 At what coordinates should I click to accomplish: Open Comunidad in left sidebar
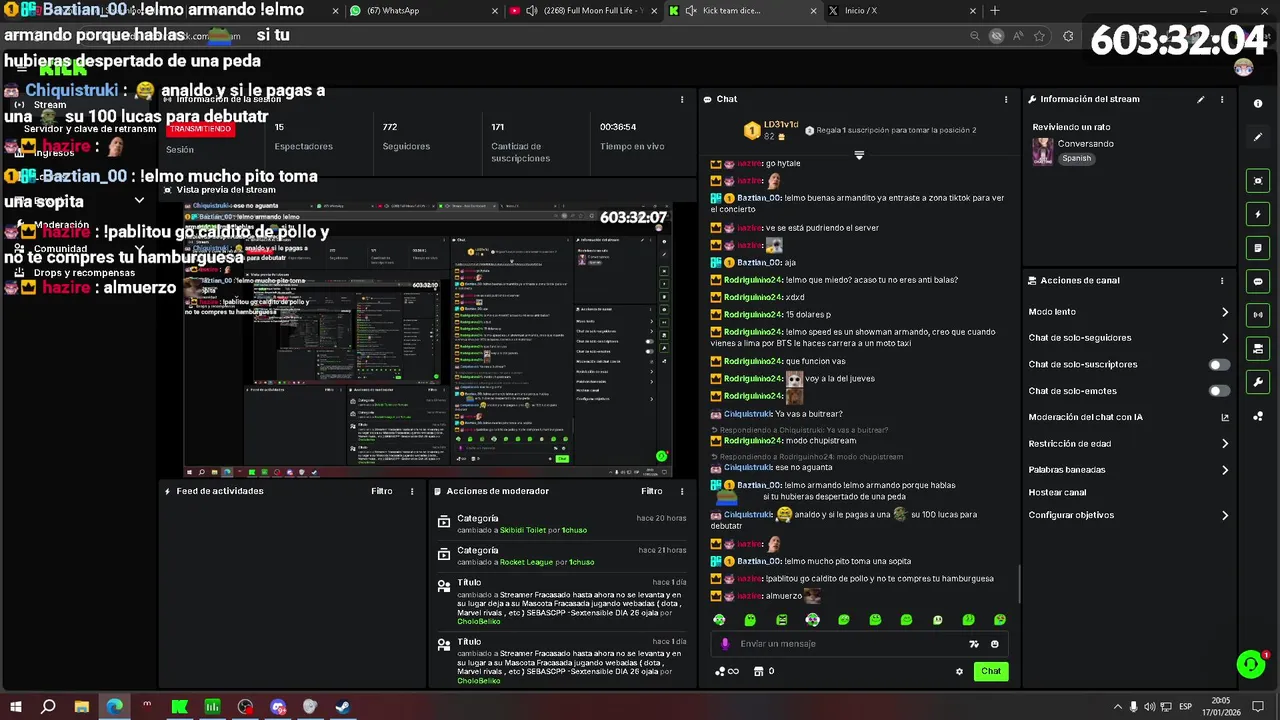click(x=60, y=249)
